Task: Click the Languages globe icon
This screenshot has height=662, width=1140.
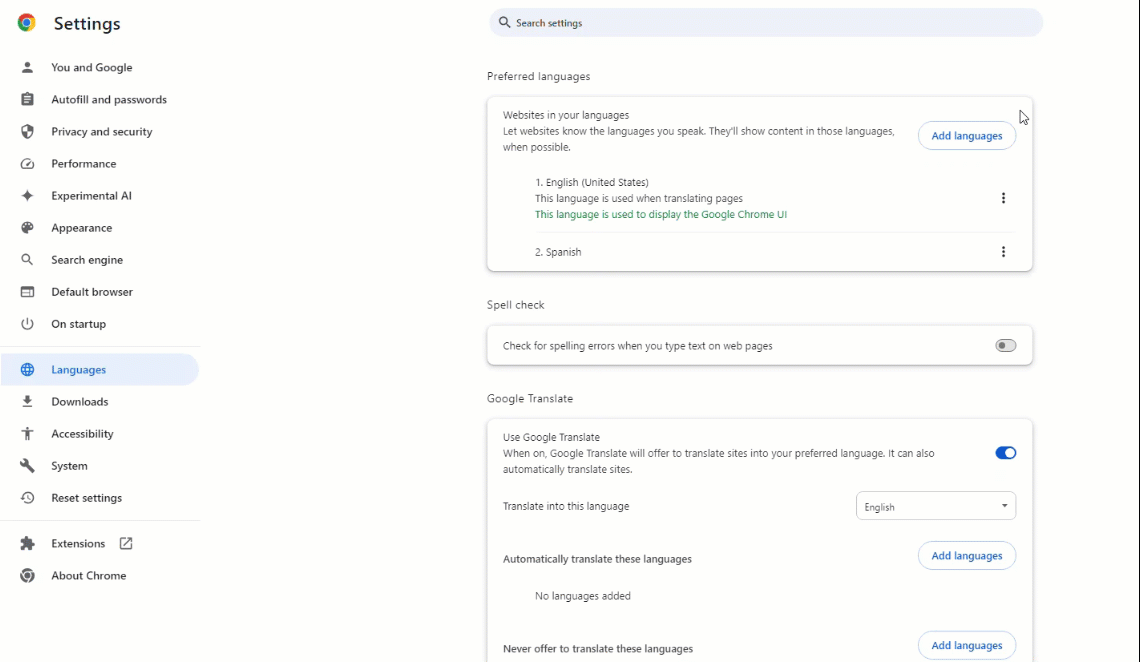Action: [x=27, y=369]
